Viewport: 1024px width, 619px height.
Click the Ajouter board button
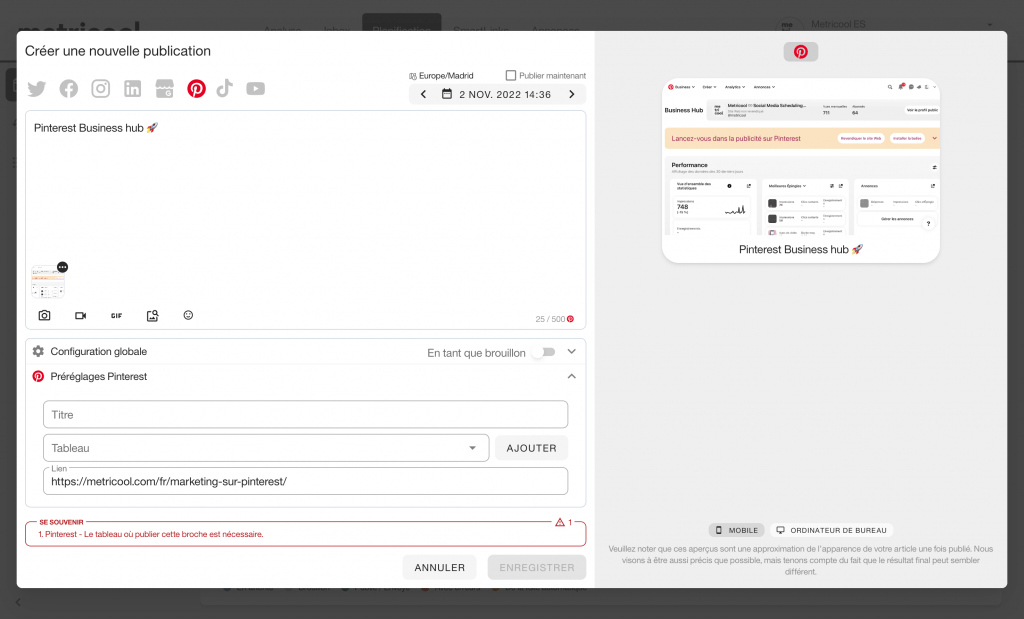[x=532, y=448]
